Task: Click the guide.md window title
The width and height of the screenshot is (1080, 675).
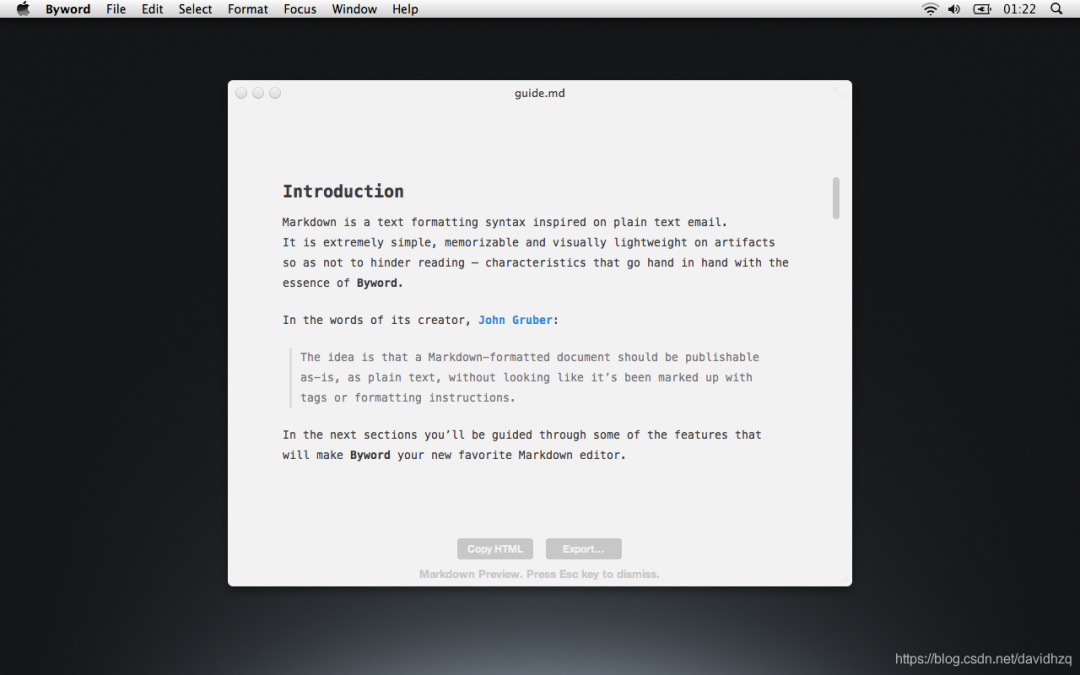Action: pyautogui.click(x=539, y=93)
